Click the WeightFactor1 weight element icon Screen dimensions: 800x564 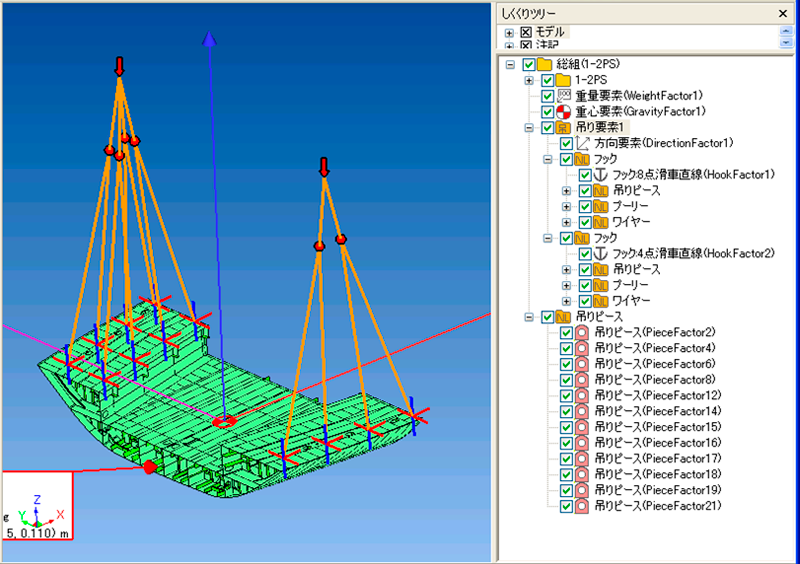[563, 96]
